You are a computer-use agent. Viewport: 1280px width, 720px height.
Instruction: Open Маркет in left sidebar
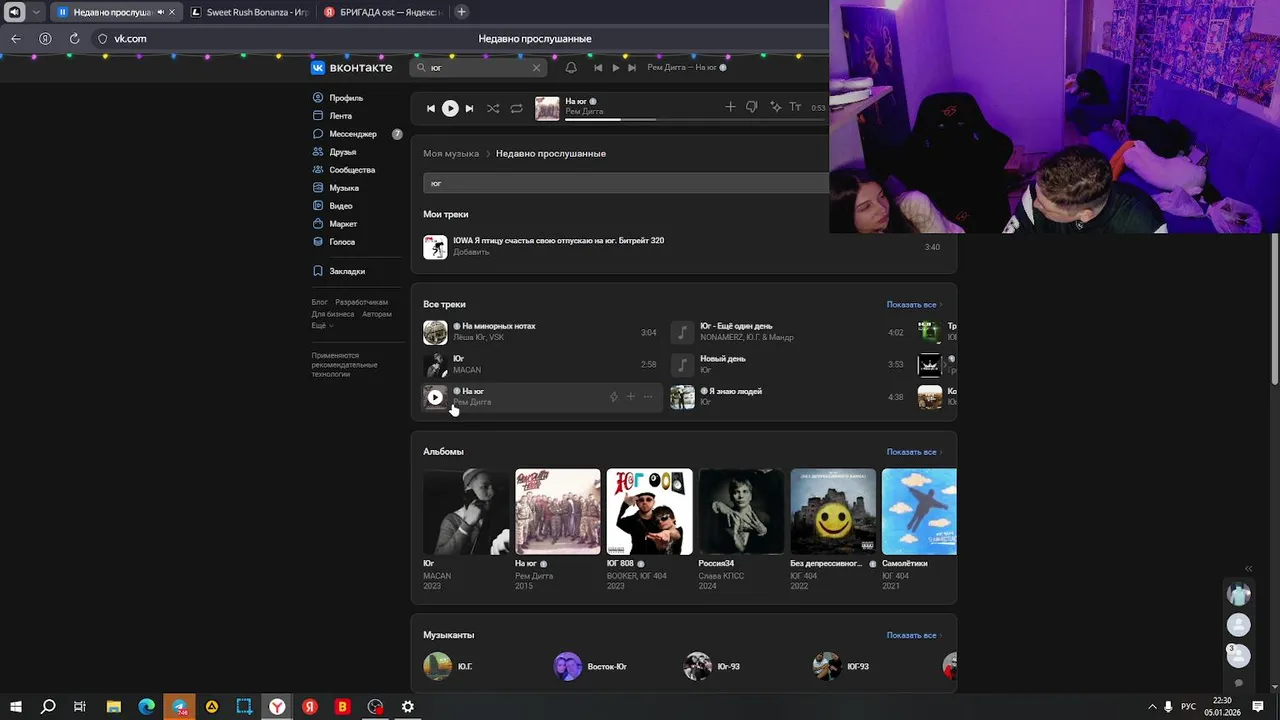click(343, 224)
